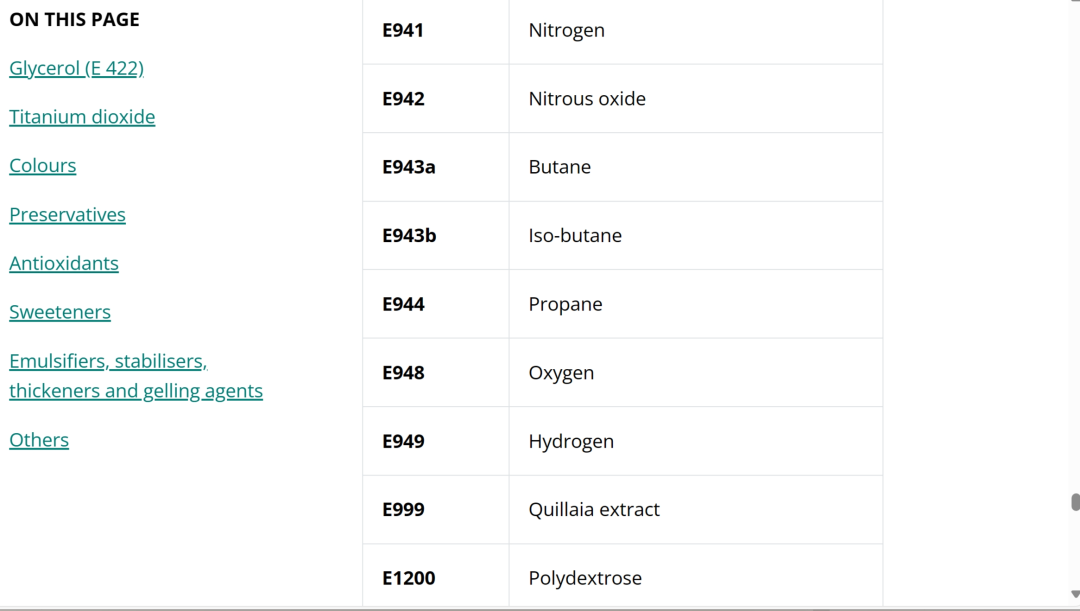Click the scroll down arrow in the scrollbar

(x=1075, y=595)
